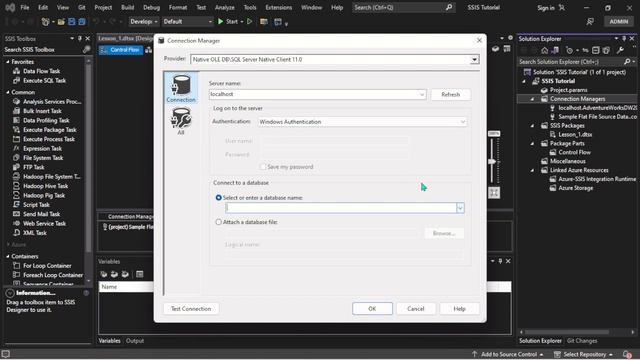
Task: Open the All properties page icon
Action: pos(181,121)
